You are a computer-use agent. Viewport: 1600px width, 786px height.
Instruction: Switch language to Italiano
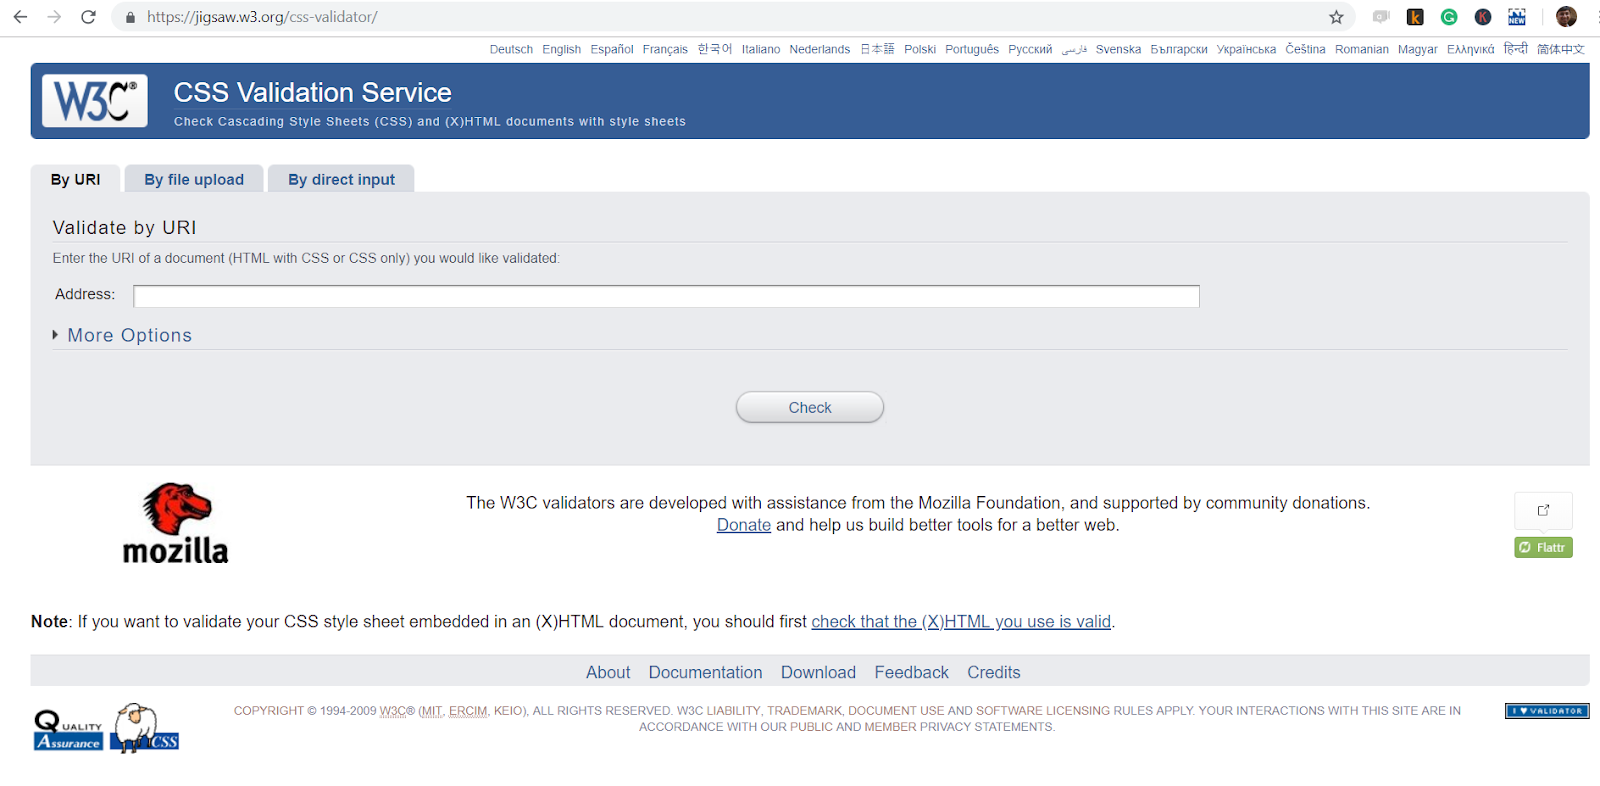tap(761, 50)
